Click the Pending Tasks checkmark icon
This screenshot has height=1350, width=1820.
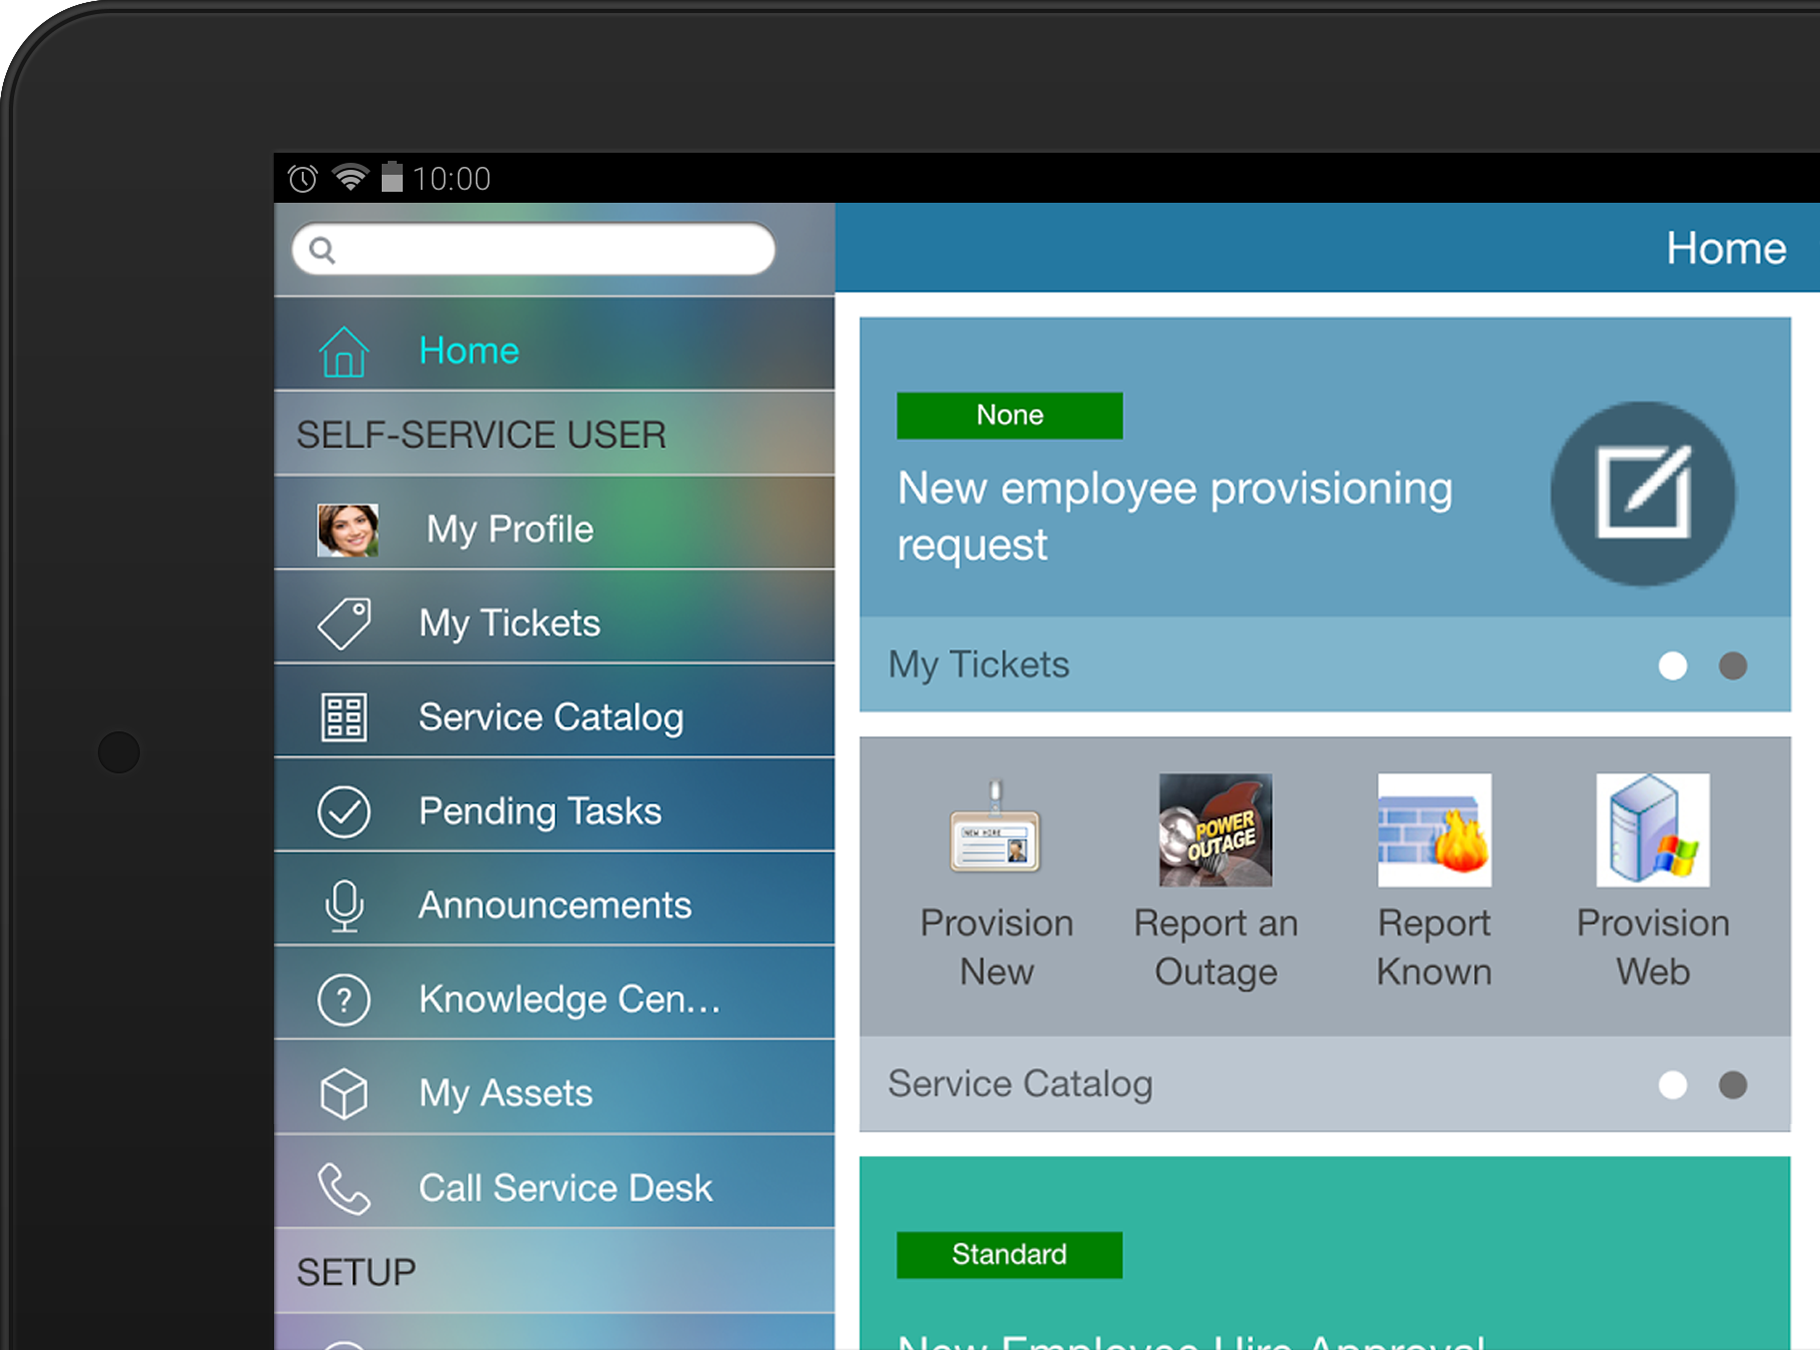pos(343,811)
